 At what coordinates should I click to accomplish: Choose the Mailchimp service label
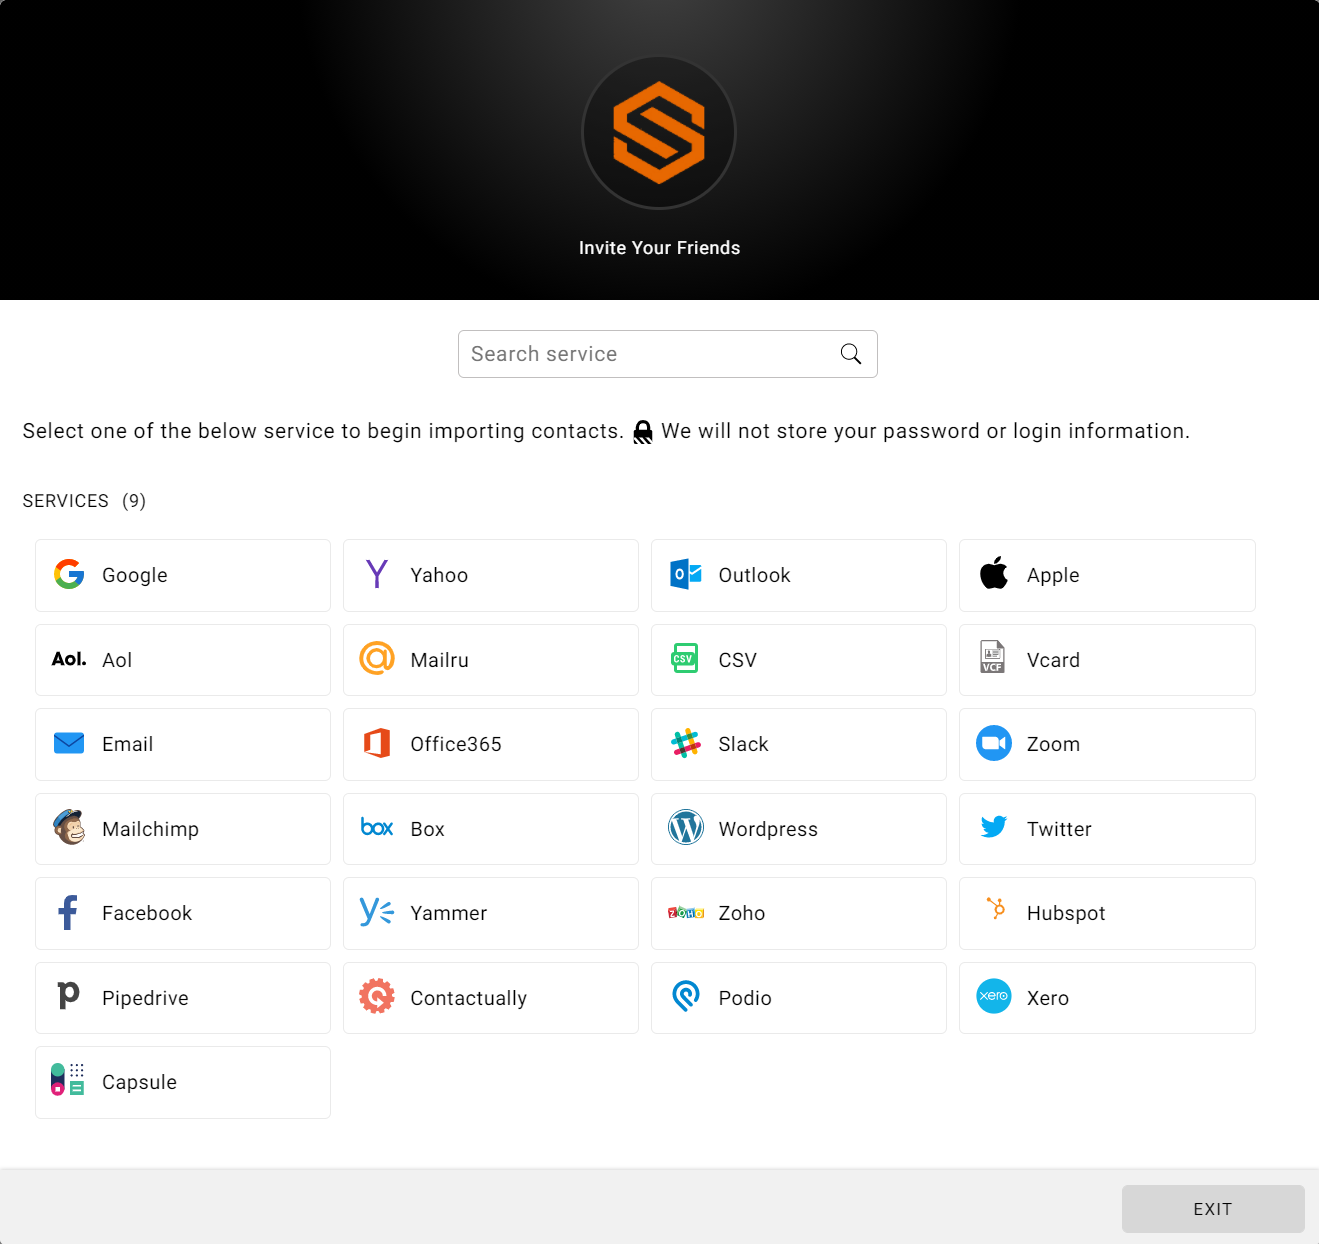point(150,829)
